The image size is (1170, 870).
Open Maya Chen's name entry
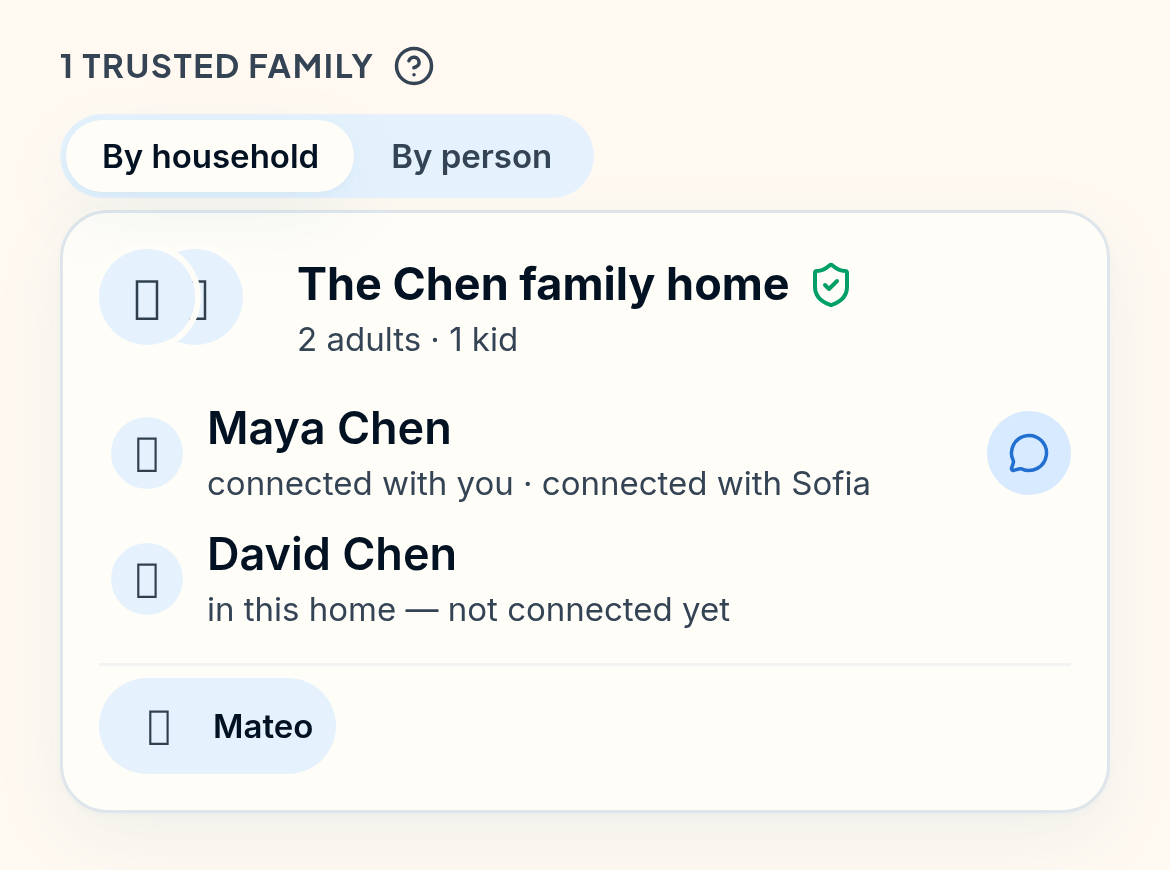point(329,428)
